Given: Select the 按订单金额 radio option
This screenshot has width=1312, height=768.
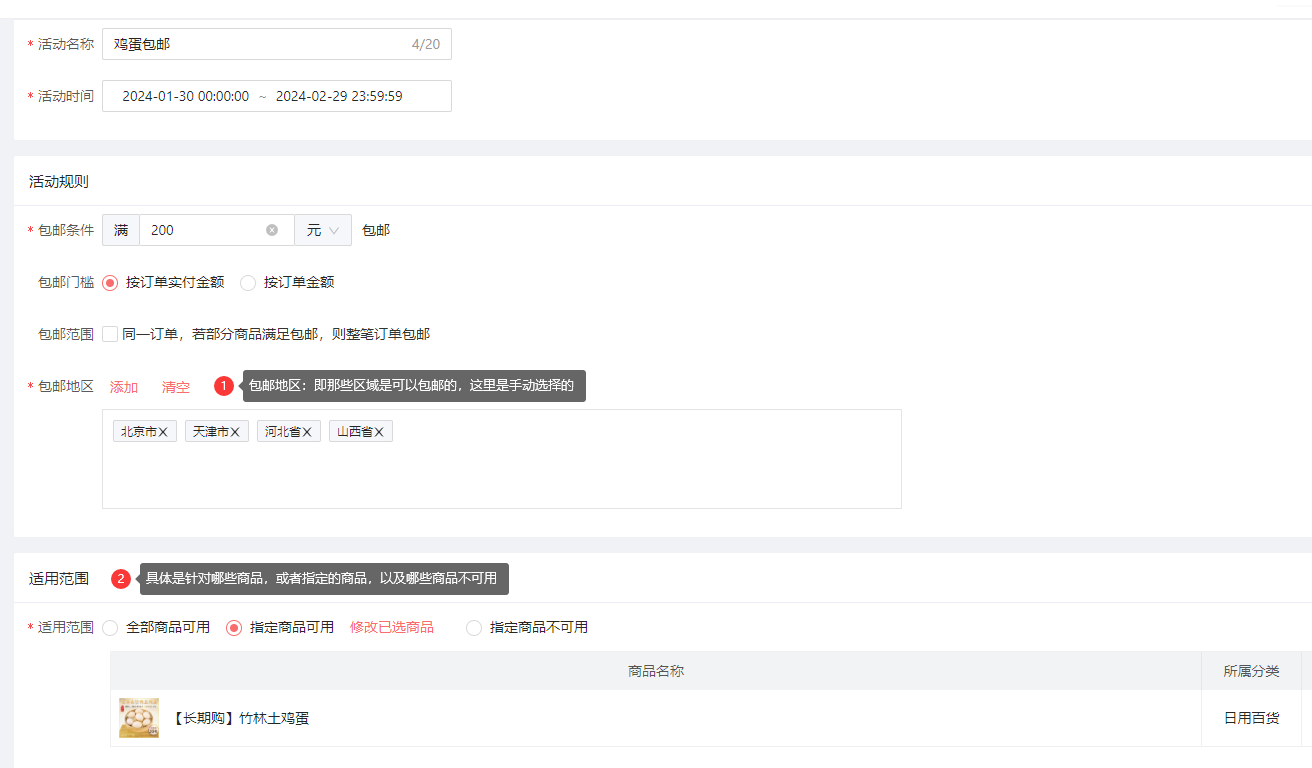Looking at the screenshot, I should point(248,283).
